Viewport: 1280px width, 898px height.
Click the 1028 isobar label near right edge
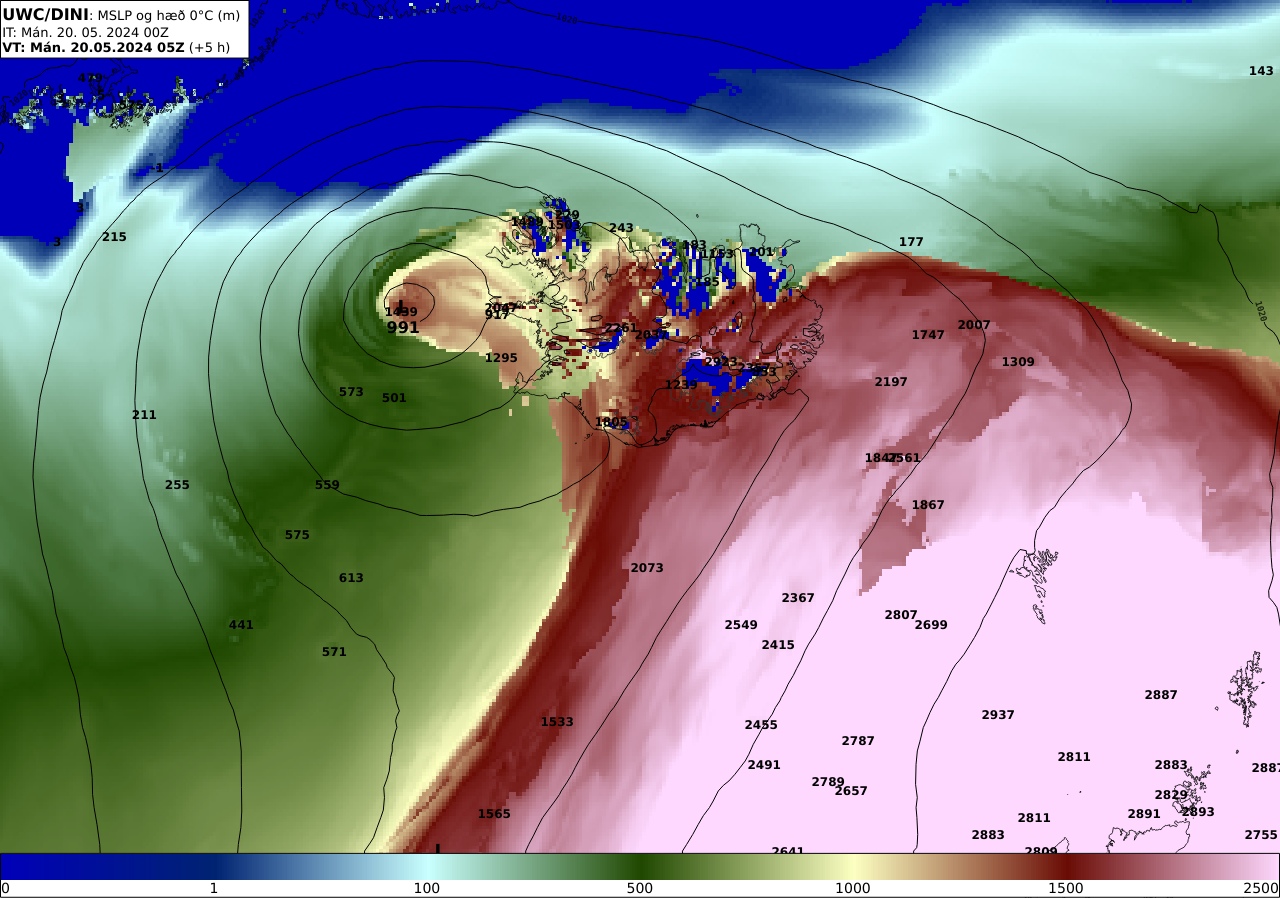(1261, 312)
